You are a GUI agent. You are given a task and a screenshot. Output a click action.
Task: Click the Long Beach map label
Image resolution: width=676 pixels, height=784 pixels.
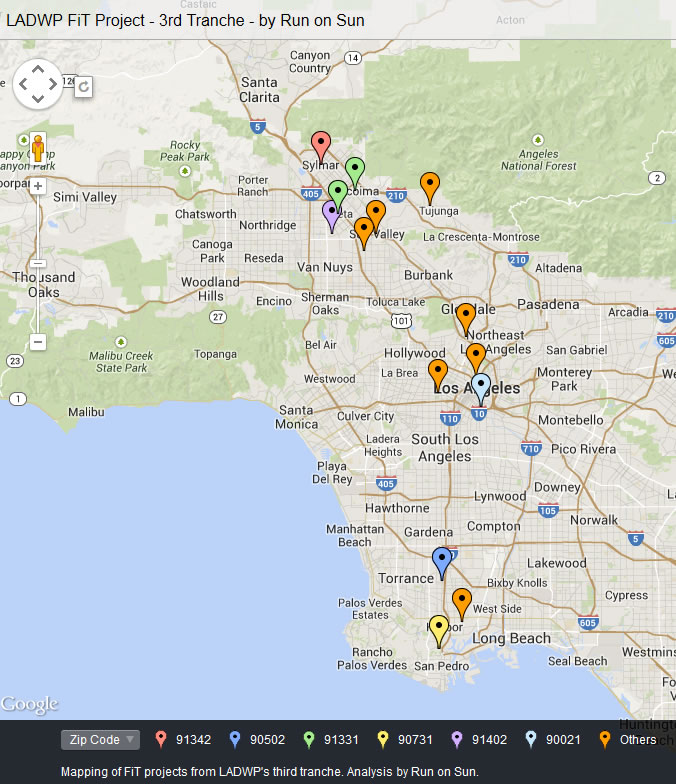(512, 638)
